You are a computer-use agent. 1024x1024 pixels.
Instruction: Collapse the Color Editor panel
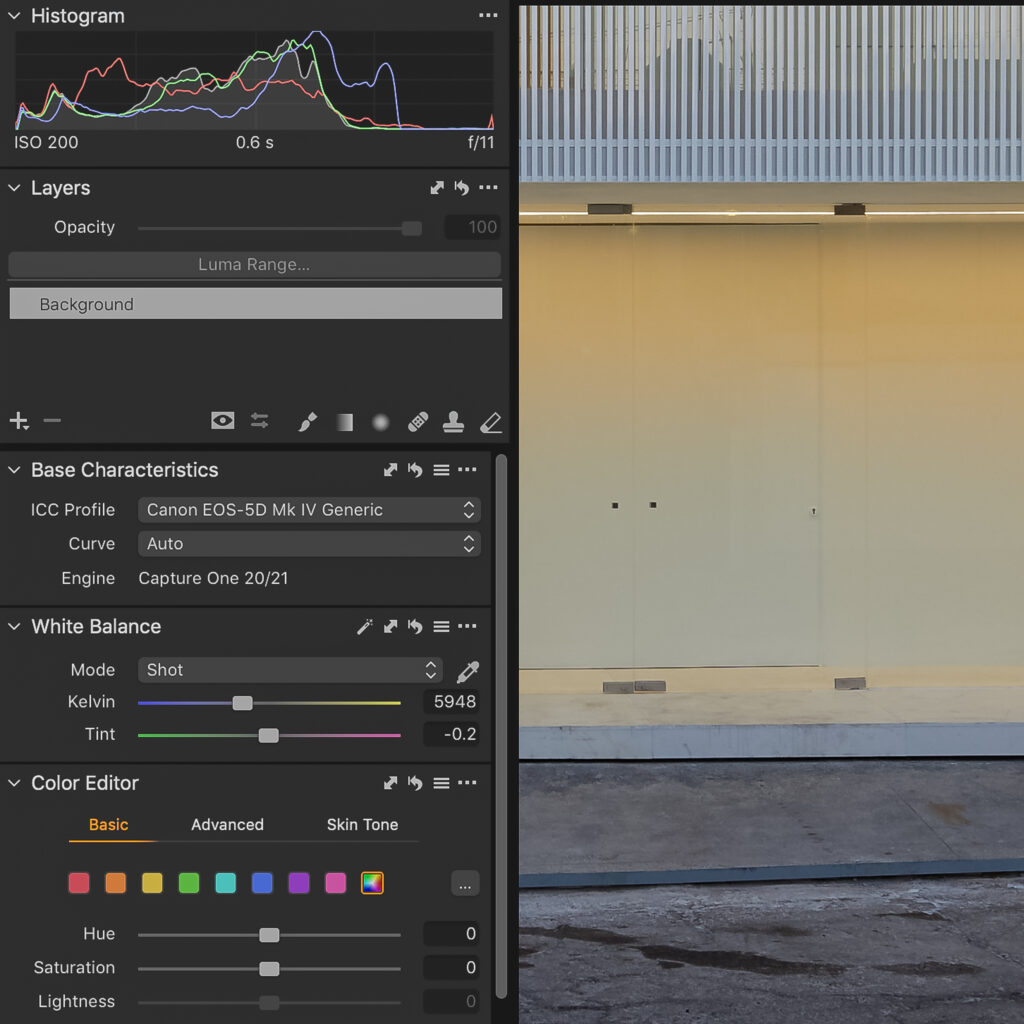14,783
